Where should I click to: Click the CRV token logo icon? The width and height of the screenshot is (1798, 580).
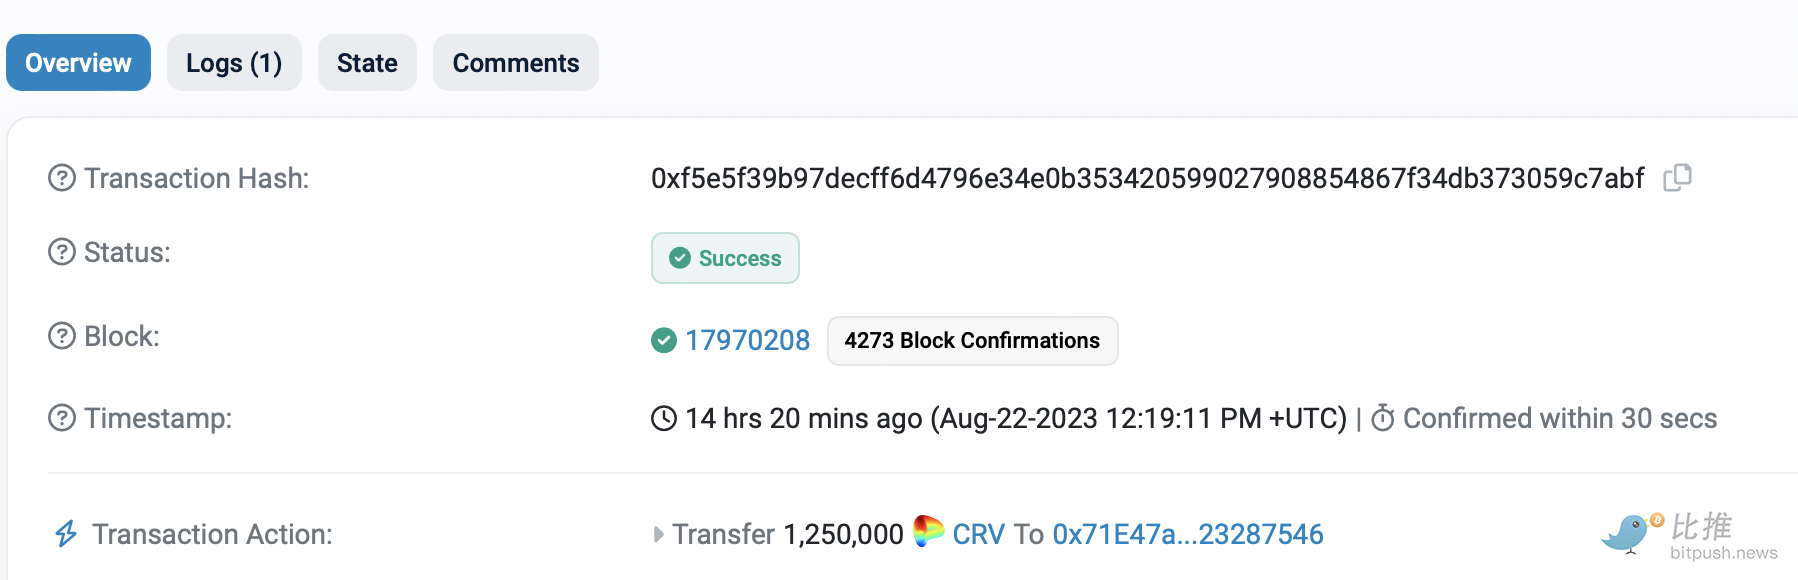click(928, 531)
